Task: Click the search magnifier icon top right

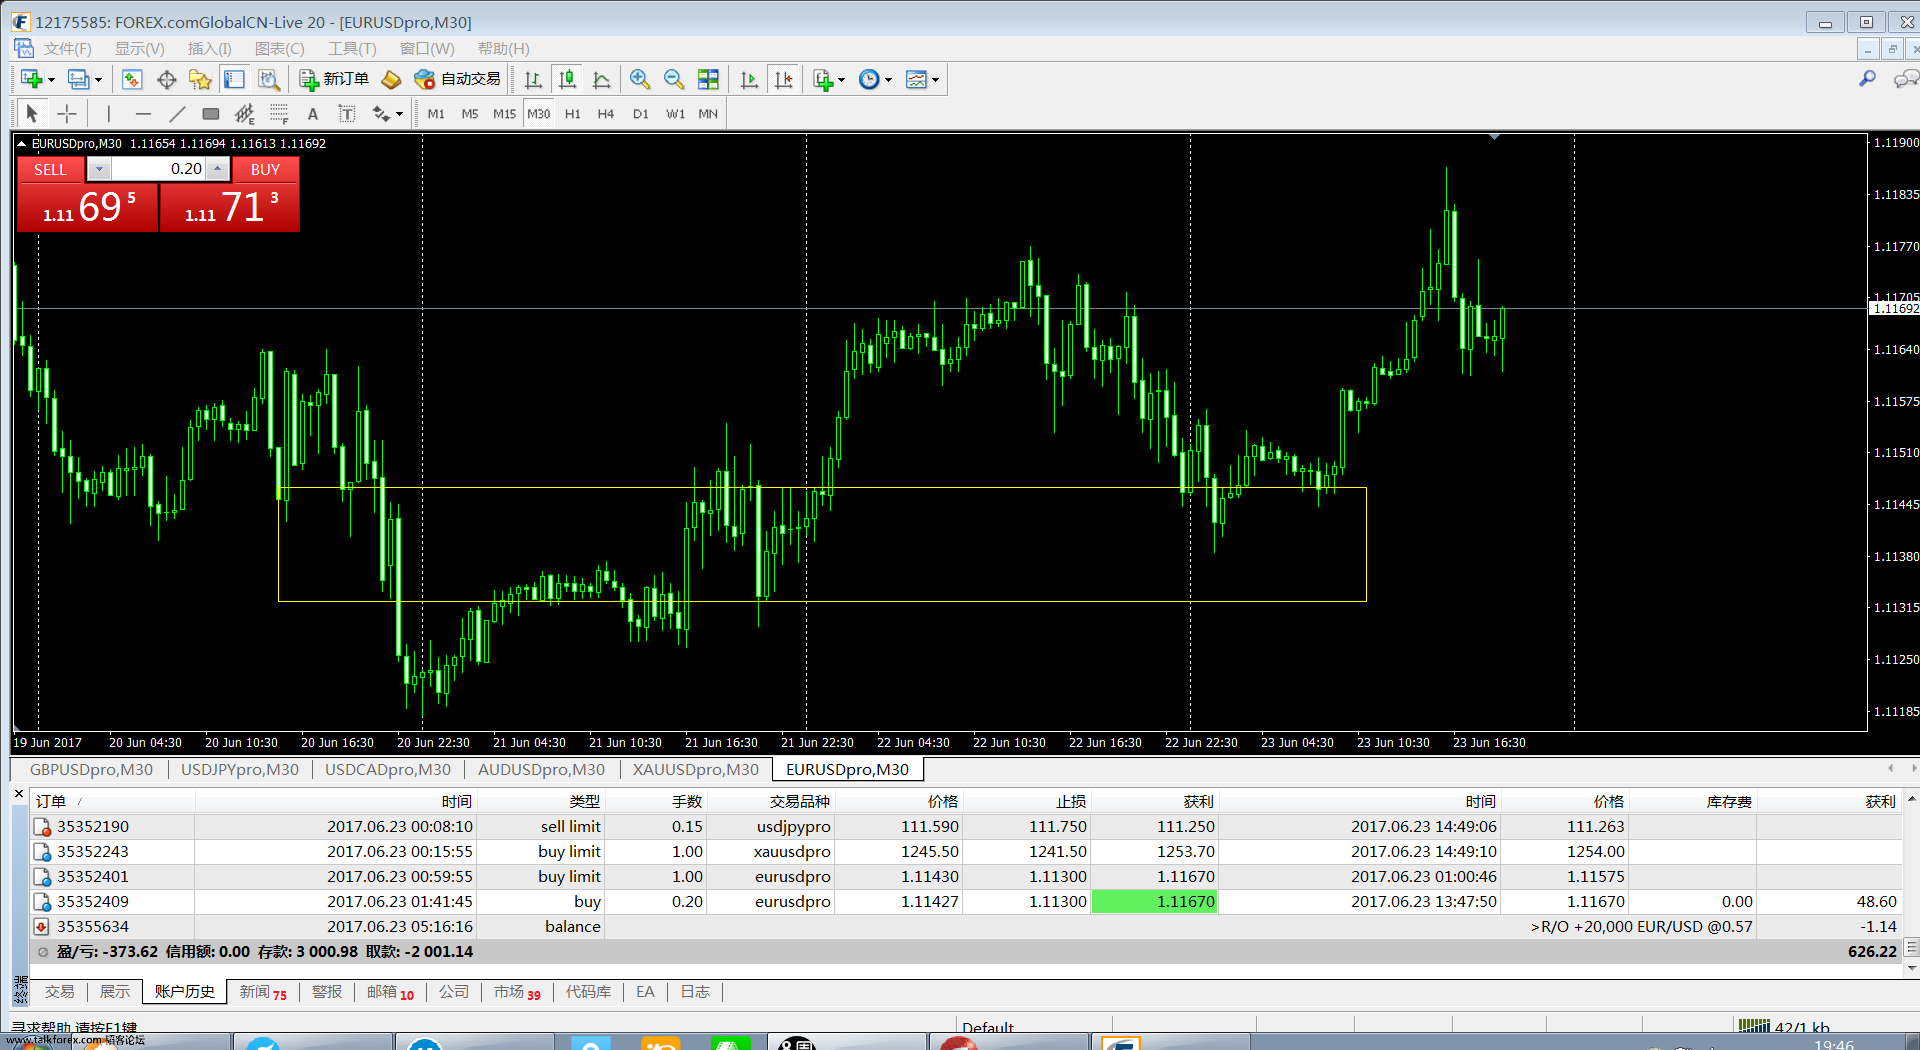Action: pos(1867,78)
